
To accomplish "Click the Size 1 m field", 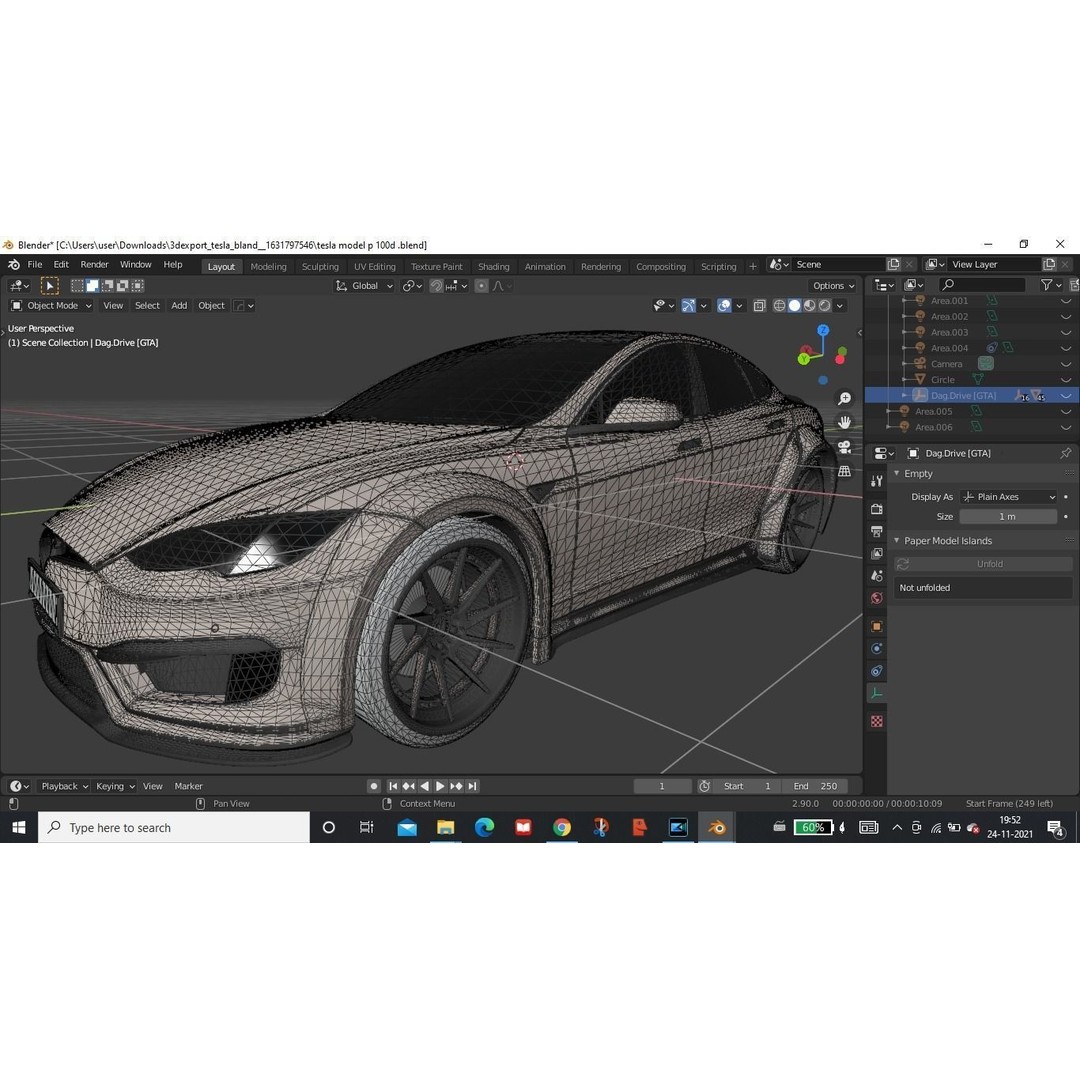I will tap(1008, 517).
